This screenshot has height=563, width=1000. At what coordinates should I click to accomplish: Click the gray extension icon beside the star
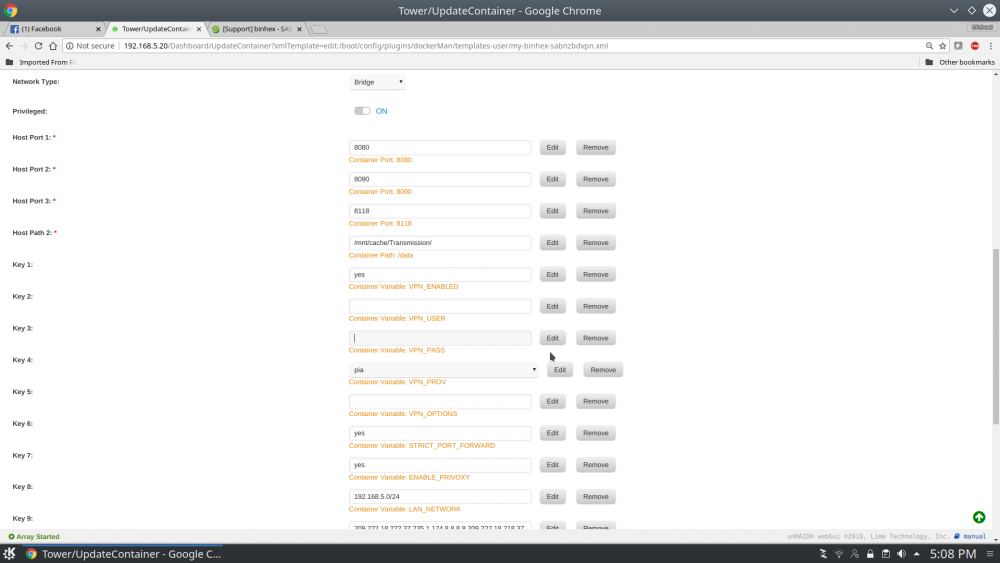pos(958,46)
